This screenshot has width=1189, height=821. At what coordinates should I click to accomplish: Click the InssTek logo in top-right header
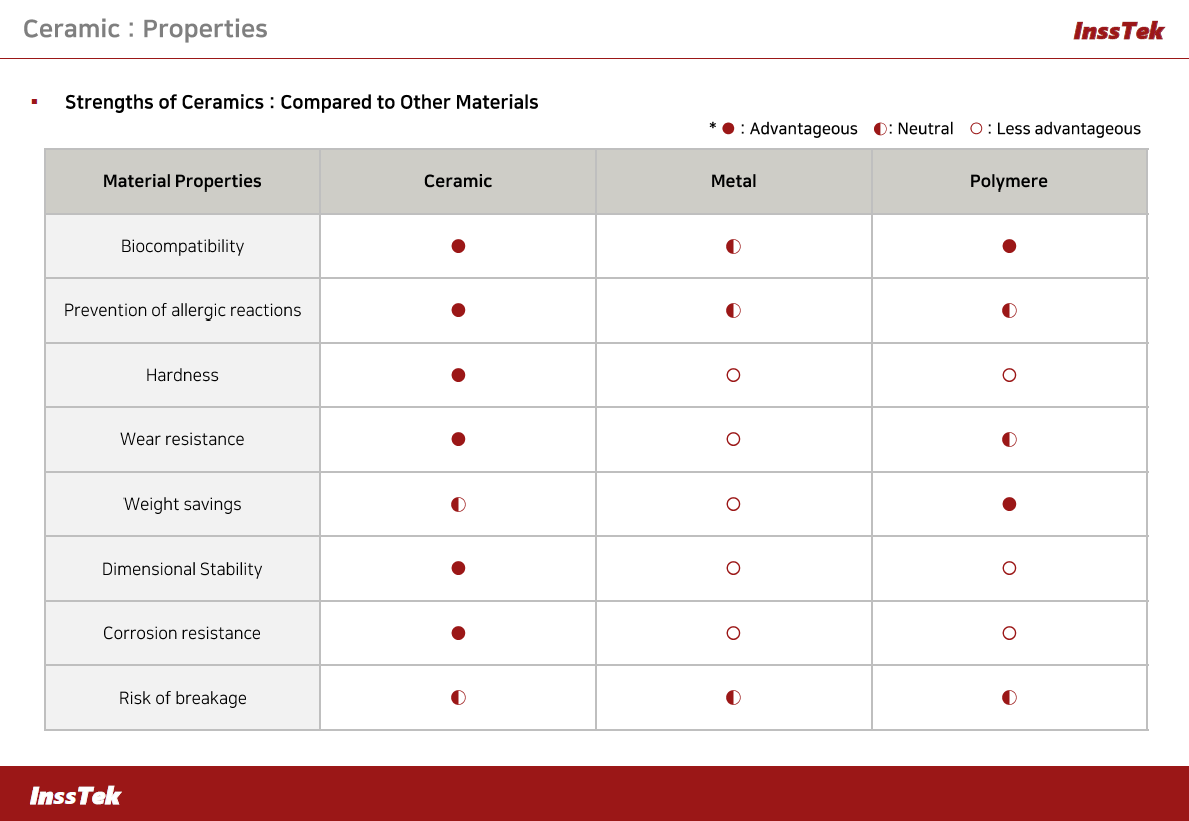[x=1118, y=31]
